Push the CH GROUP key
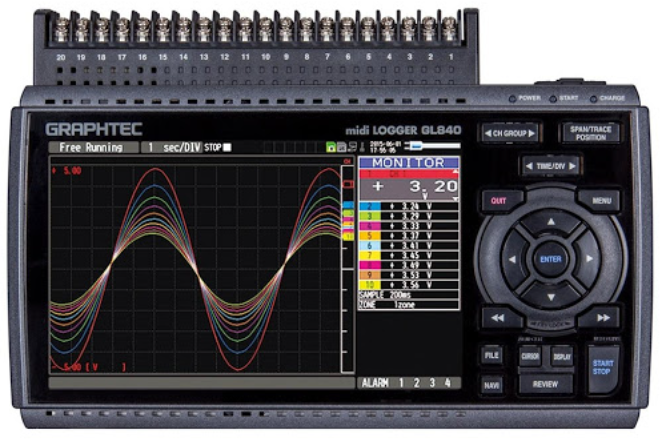The width and height of the screenshot is (661, 445). tap(510, 133)
